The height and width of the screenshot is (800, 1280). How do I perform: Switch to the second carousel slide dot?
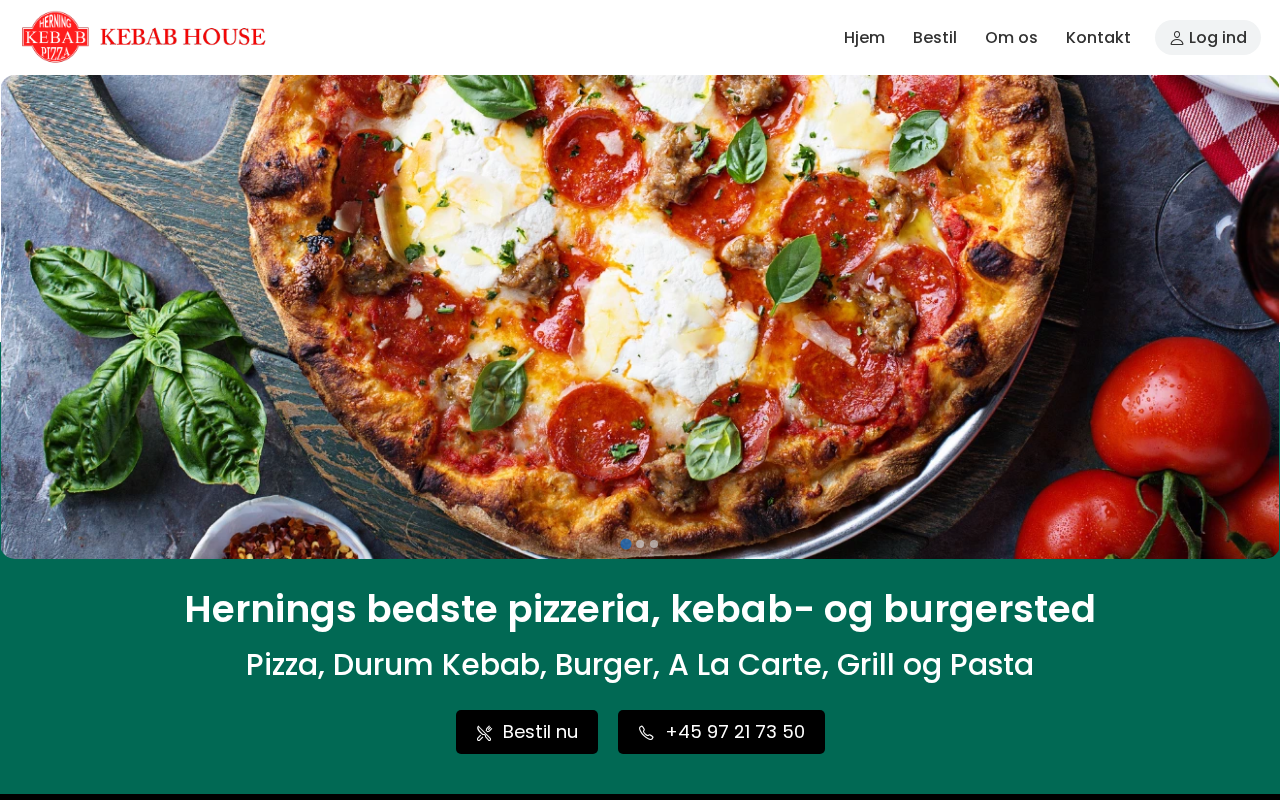click(x=640, y=544)
